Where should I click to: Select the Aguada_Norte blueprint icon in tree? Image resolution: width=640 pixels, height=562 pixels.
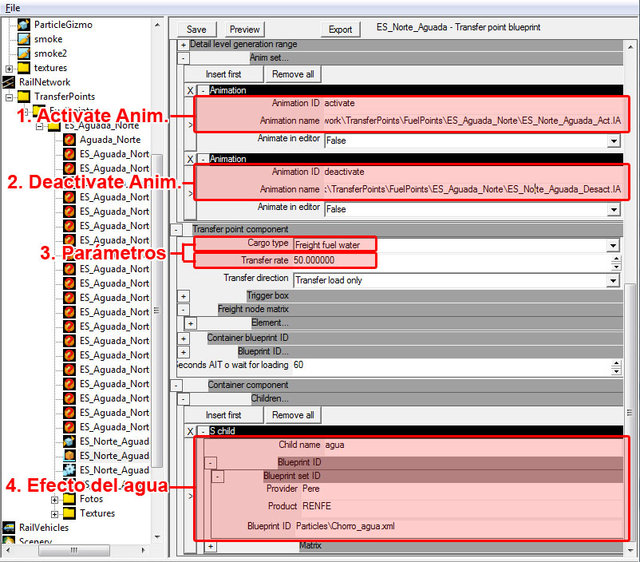point(70,140)
